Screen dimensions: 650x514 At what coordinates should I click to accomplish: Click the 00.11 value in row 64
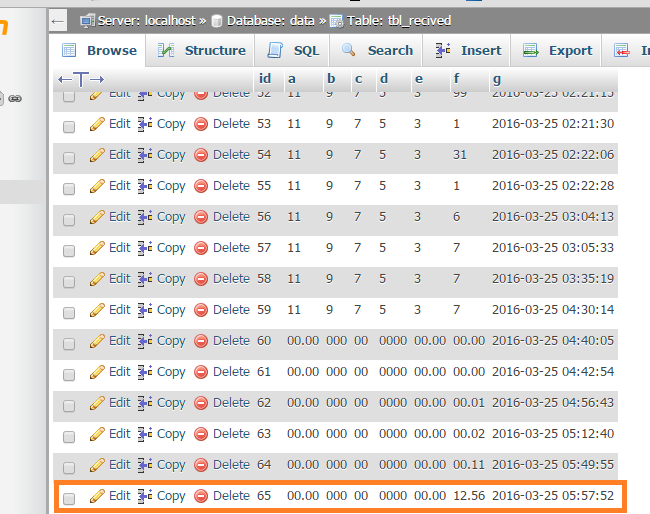tap(469, 465)
